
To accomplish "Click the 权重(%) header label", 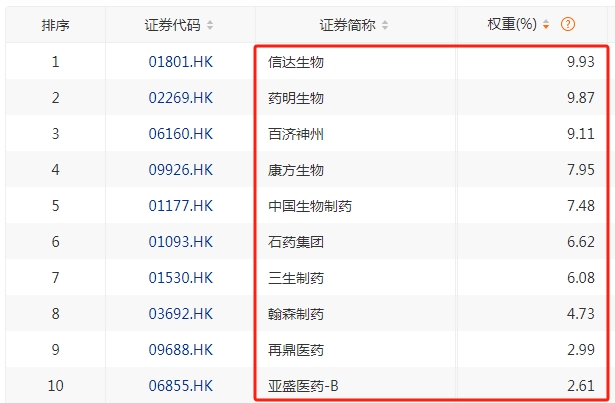I will pos(512,24).
